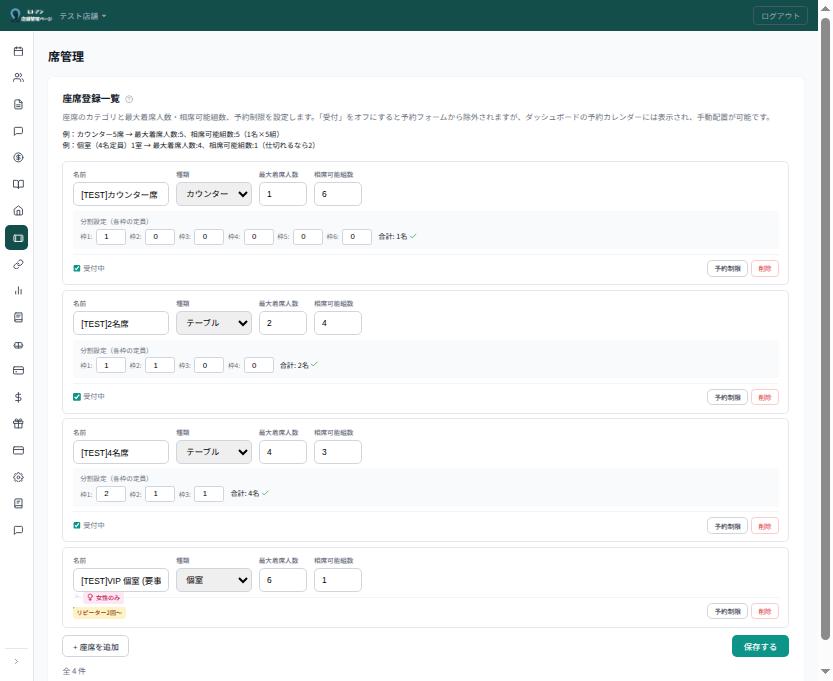Delete the VIP 個室 seat
The height and width of the screenshot is (681, 833).
[765, 611]
